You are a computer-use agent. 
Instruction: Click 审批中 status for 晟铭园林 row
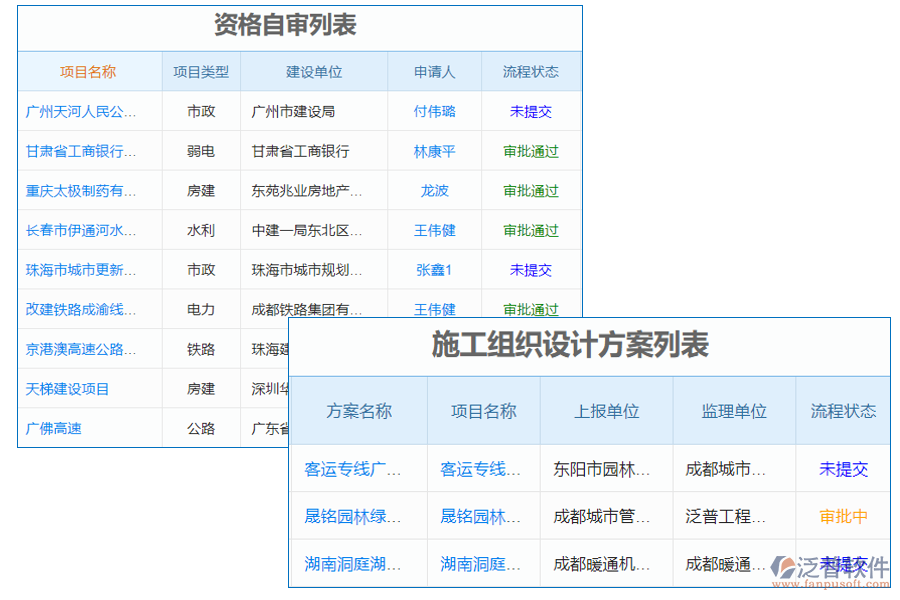coord(842,516)
